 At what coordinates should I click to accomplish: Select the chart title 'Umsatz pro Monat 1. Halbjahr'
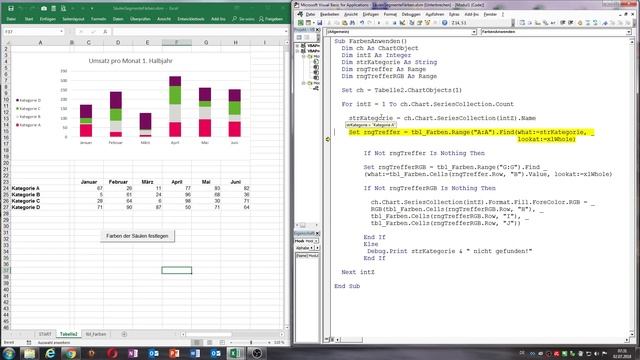click(131, 61)
